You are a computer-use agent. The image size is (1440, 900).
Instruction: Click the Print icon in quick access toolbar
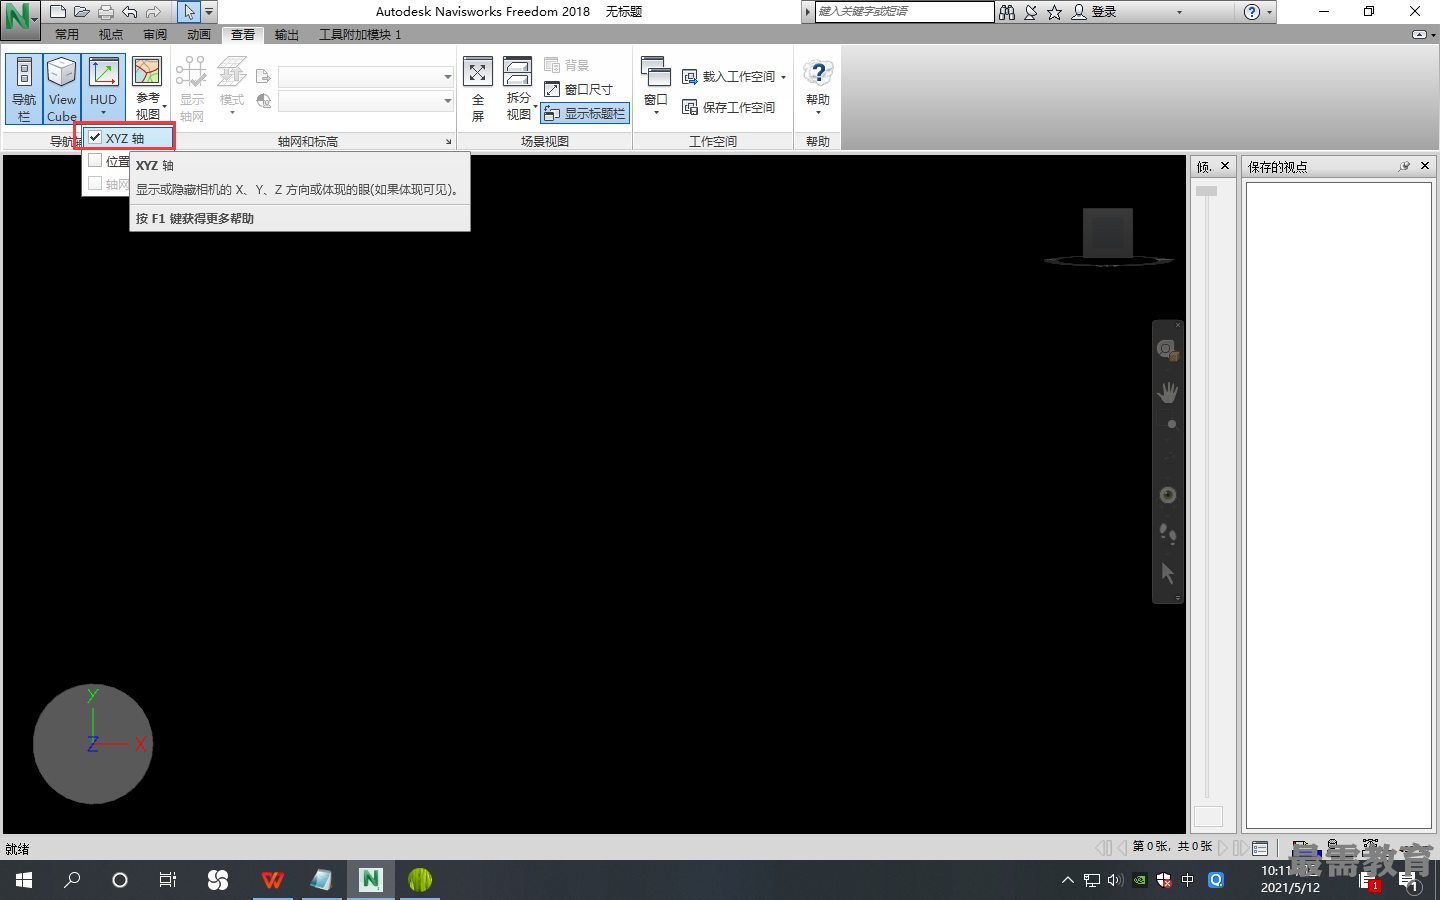coord(106,12)
